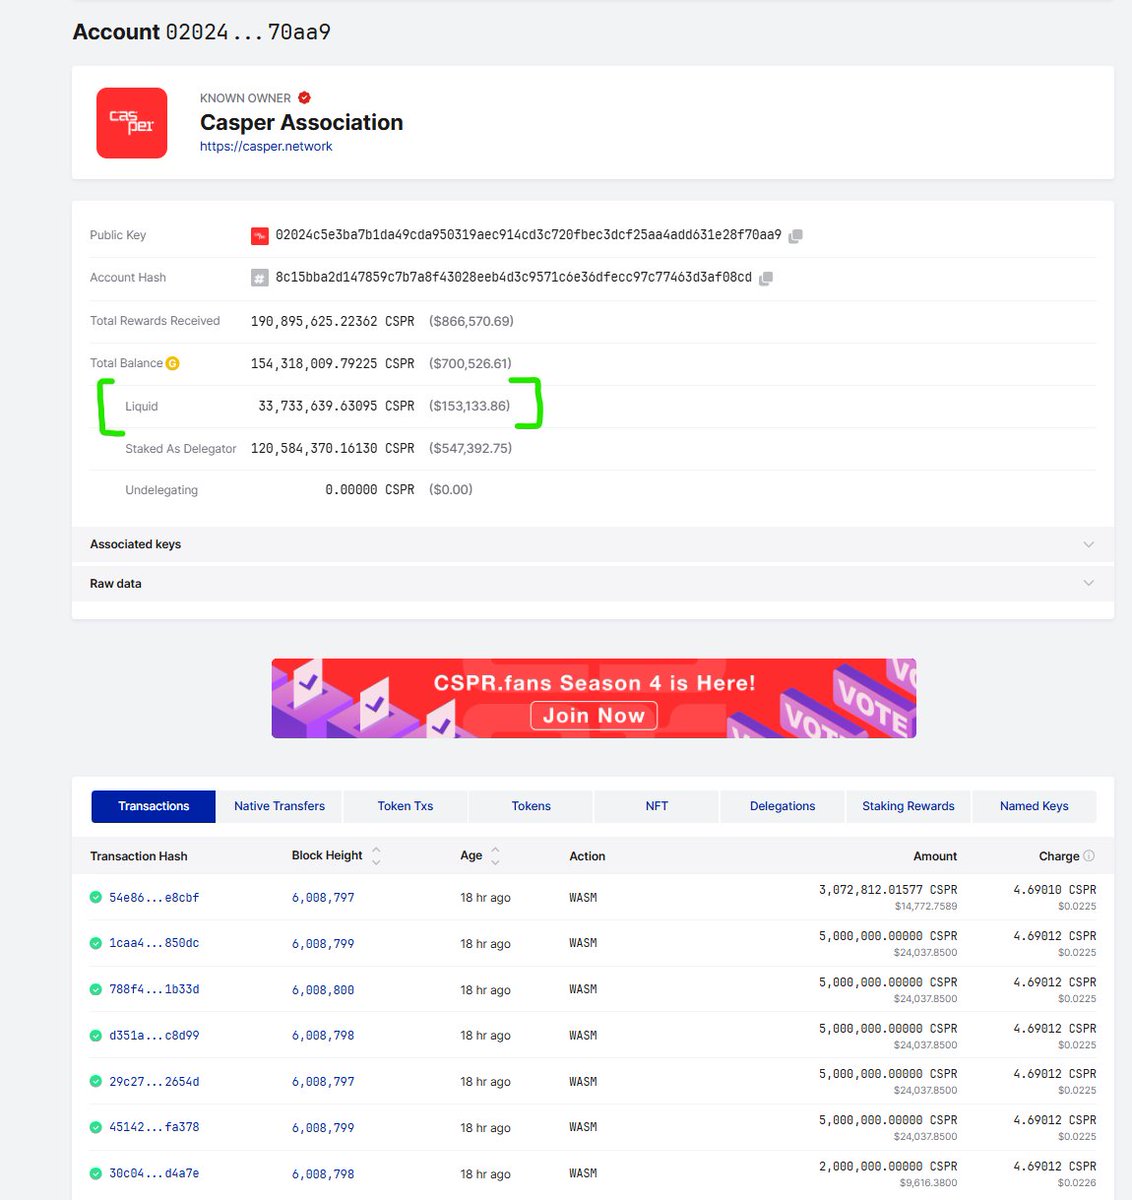Click the info icon beside Charge header
Image resolution: width=1132 pixels, height=1200 pixels.
[x=1089, y=856]
